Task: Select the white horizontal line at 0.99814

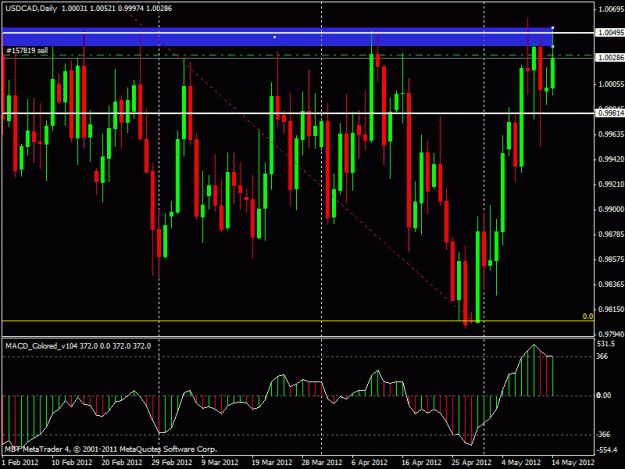Action: click(298, 113)
